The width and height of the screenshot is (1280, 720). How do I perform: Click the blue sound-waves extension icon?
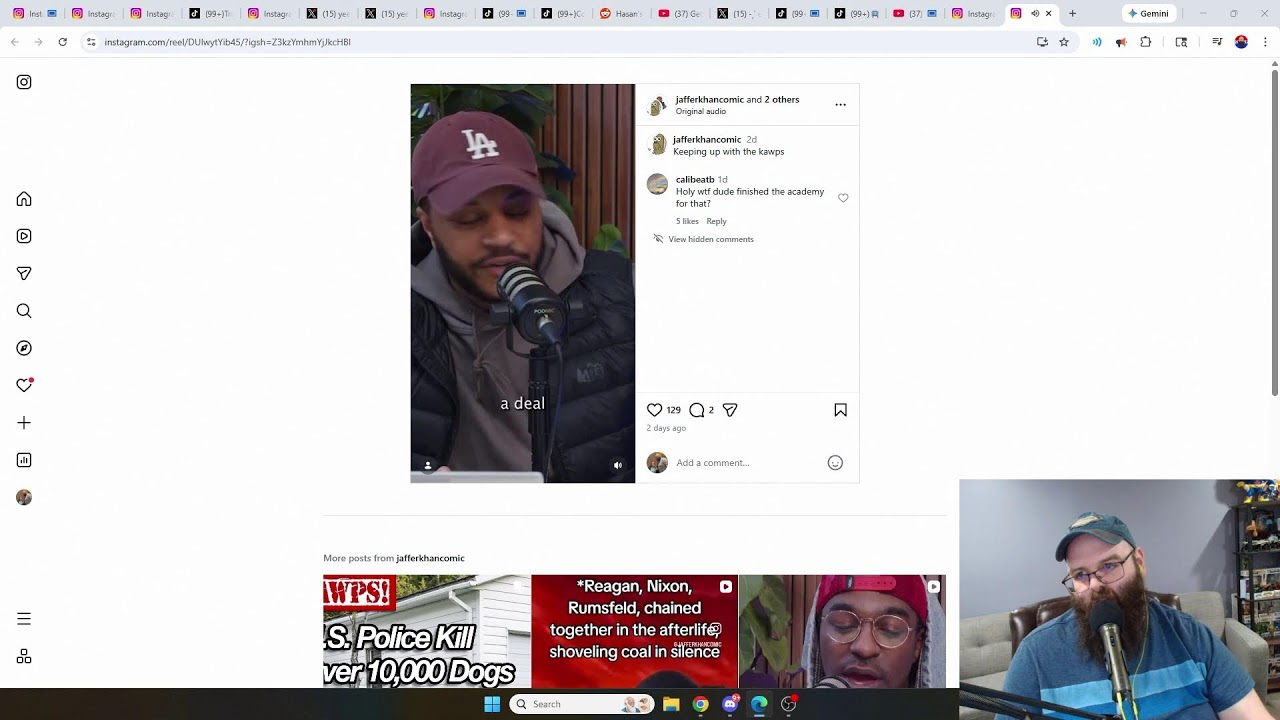tap(1097, 42)
